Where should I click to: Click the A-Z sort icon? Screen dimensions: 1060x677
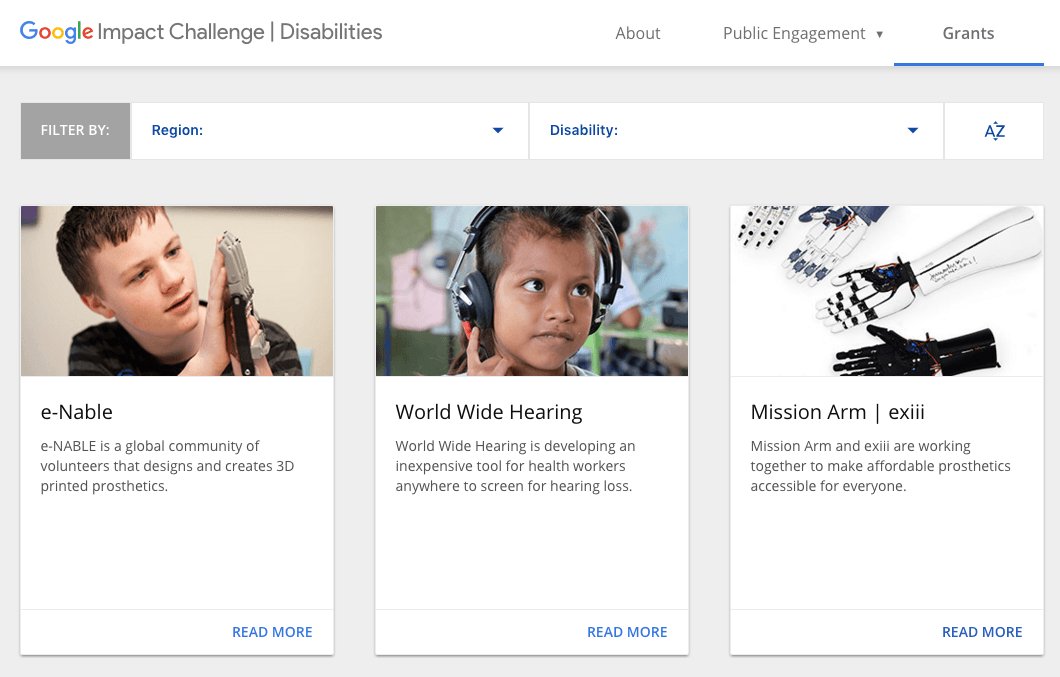[994, 131]
